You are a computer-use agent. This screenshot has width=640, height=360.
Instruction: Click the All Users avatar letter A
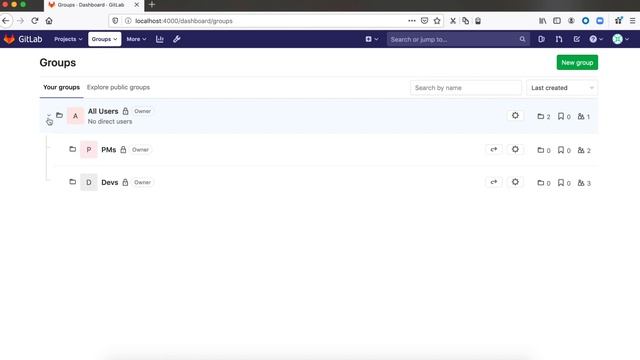(76, 116)
